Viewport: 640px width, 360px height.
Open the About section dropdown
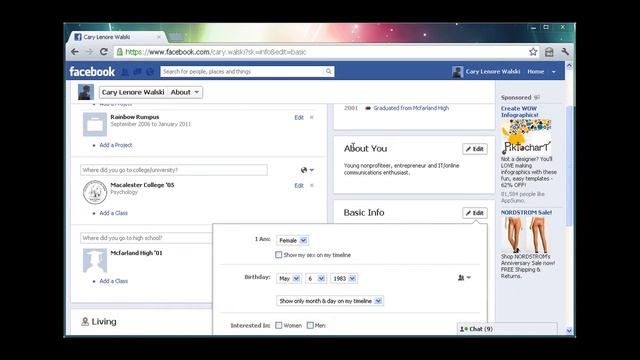point(185,92)
